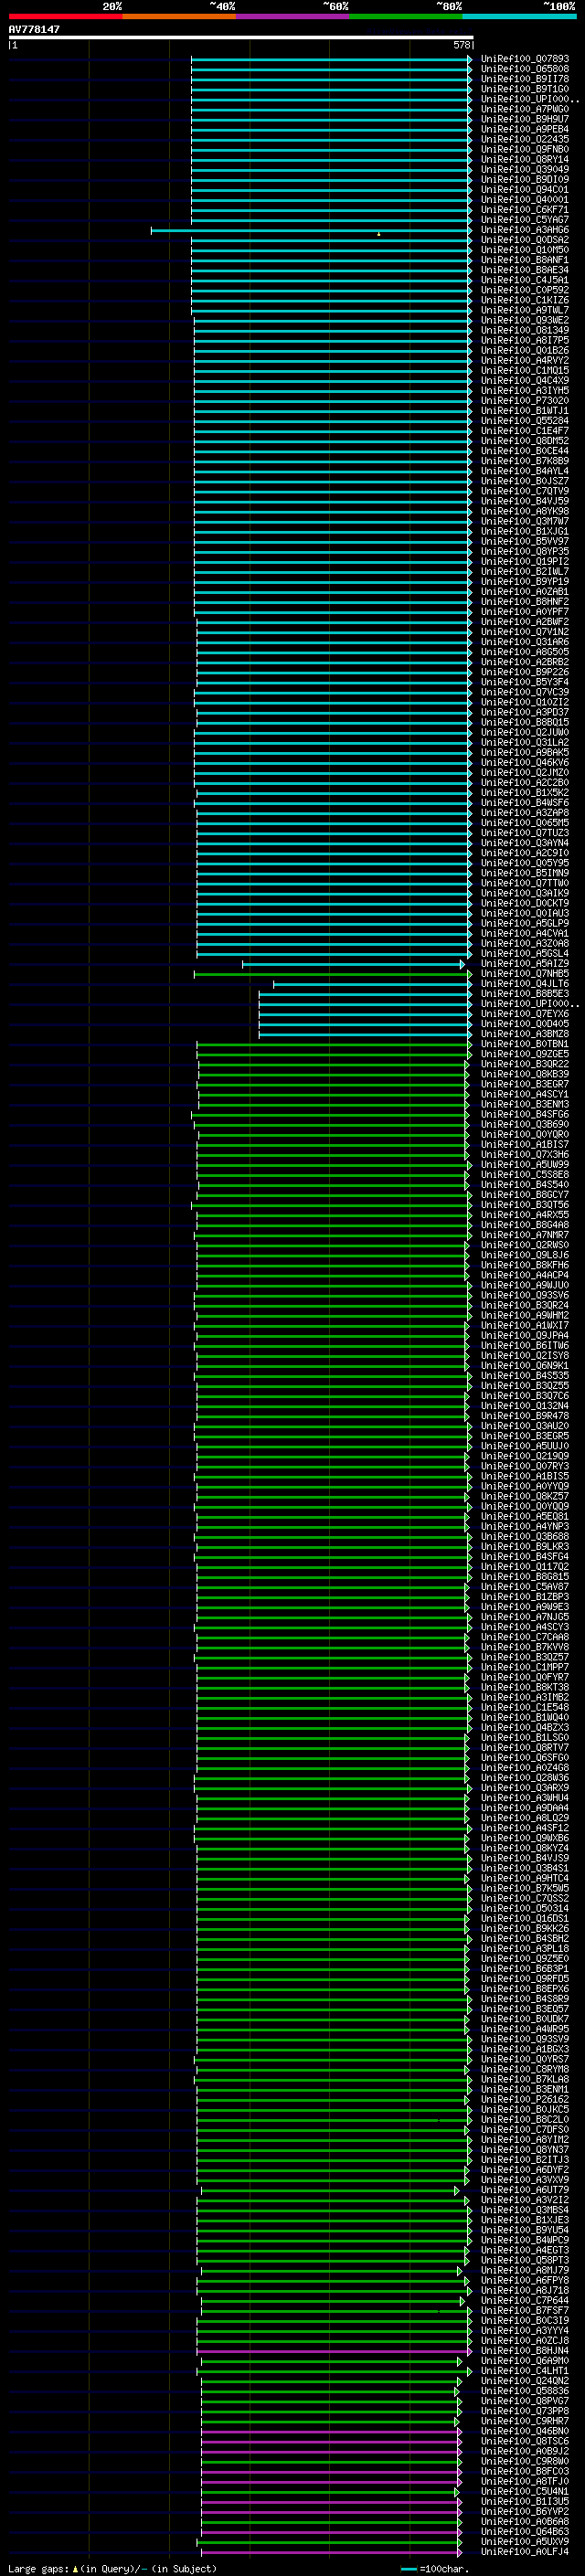
Task: Open hit UniRef100_Q9FNB0
Action: tap(525, 149)
